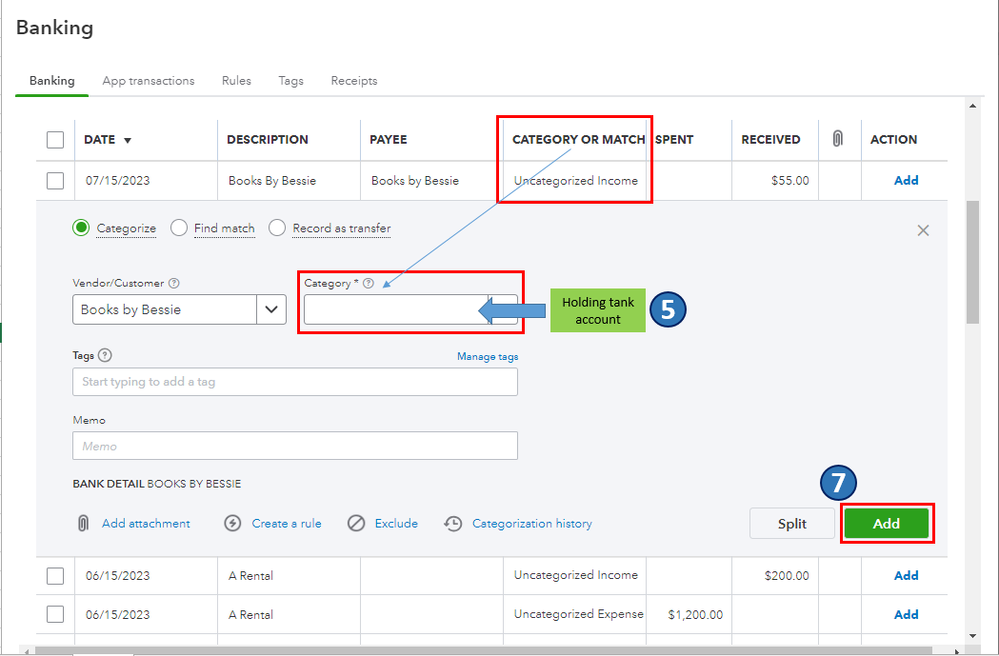Go to the Rules tab
The width and height of the screenshot is (999, 656).
[236, 81]
